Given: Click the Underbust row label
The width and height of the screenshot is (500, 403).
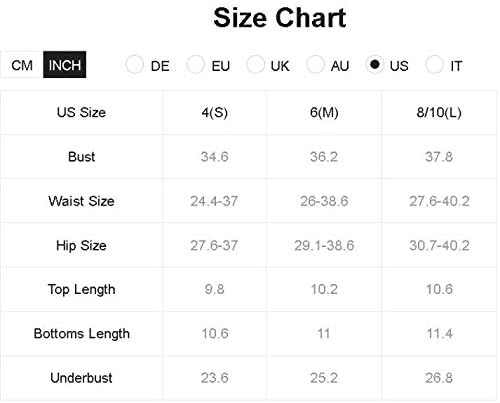Looking at the screenshot, I should click(x=81, y=378).
